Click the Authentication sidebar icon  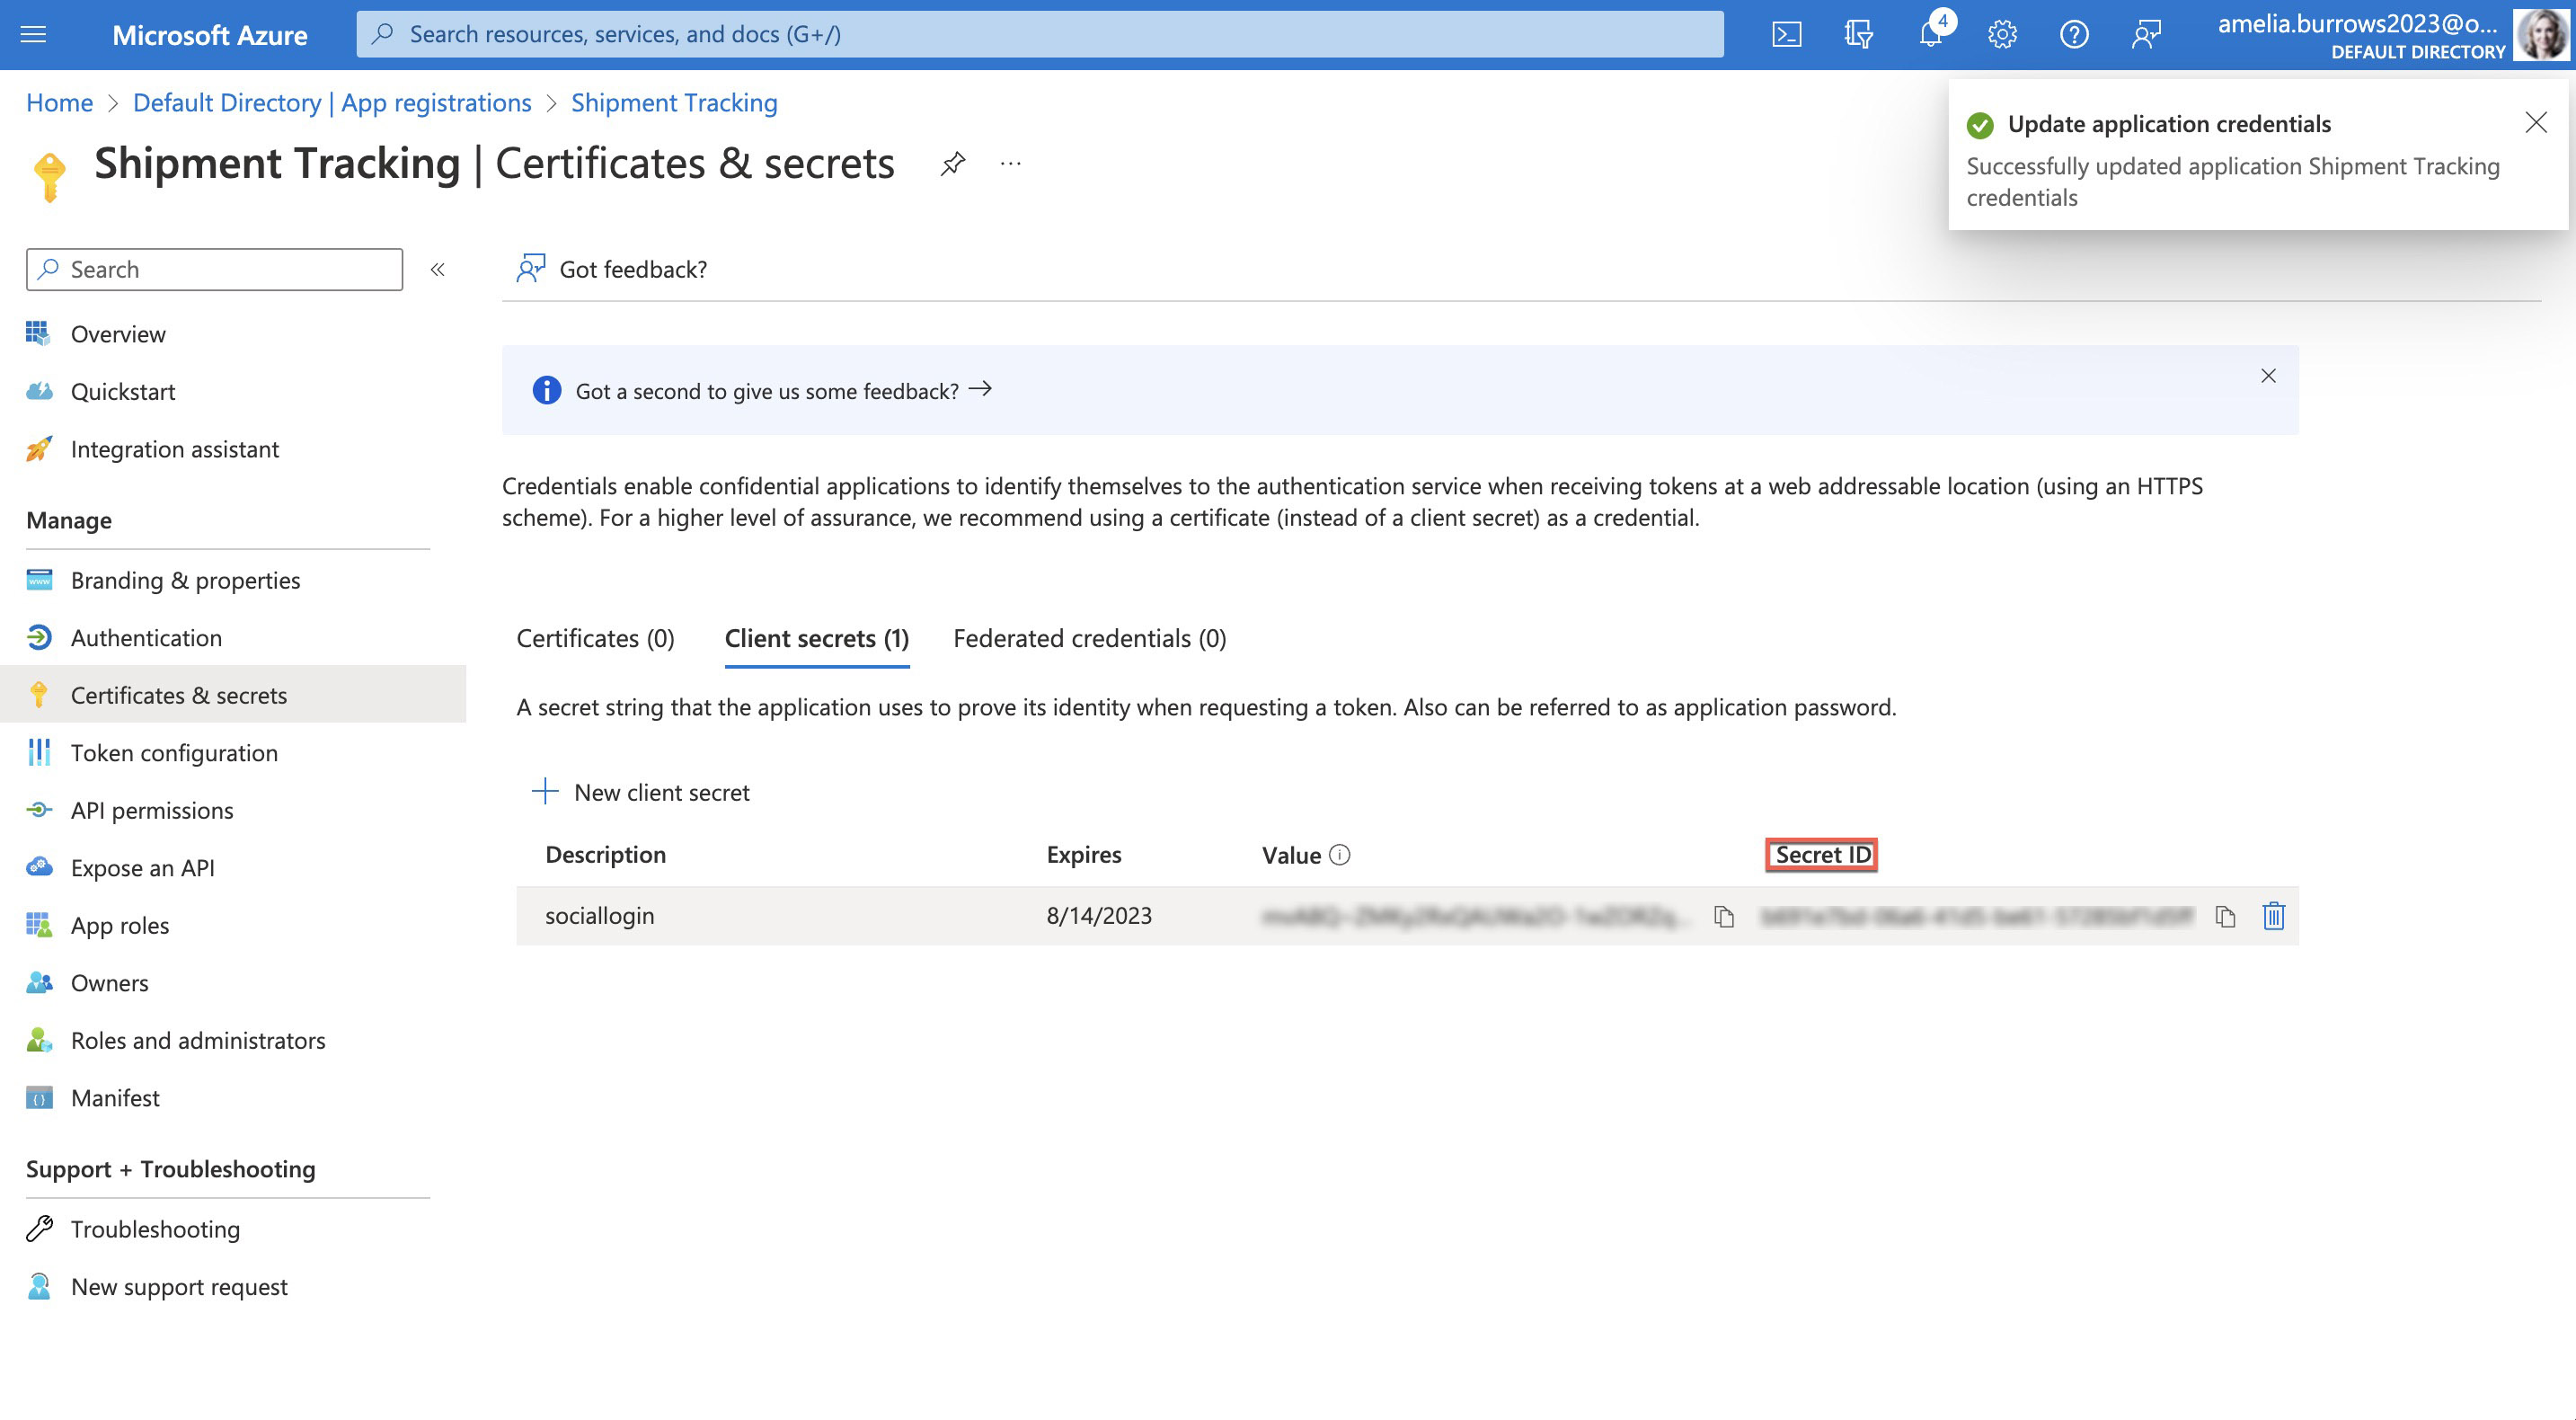tap(39, 635)
